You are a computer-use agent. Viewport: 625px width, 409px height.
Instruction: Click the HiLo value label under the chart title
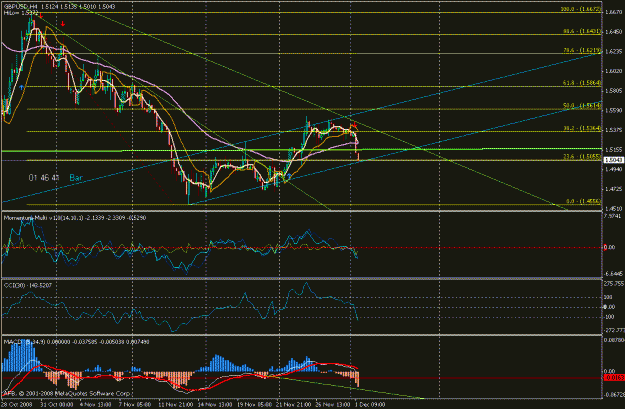tap(21, 13)
